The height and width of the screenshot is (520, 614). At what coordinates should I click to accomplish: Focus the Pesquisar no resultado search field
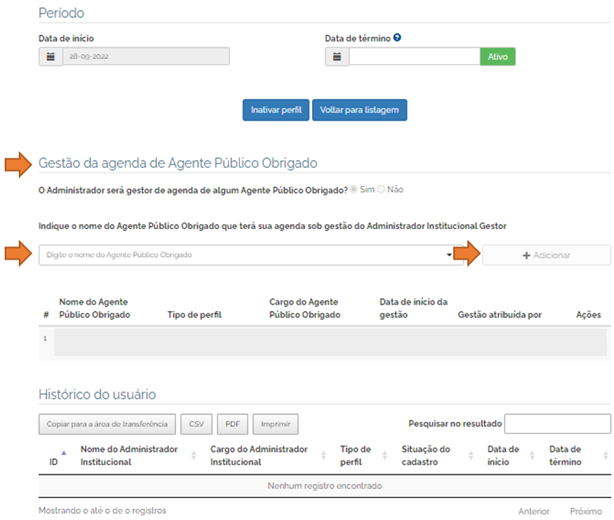click(x=557, y=424)
